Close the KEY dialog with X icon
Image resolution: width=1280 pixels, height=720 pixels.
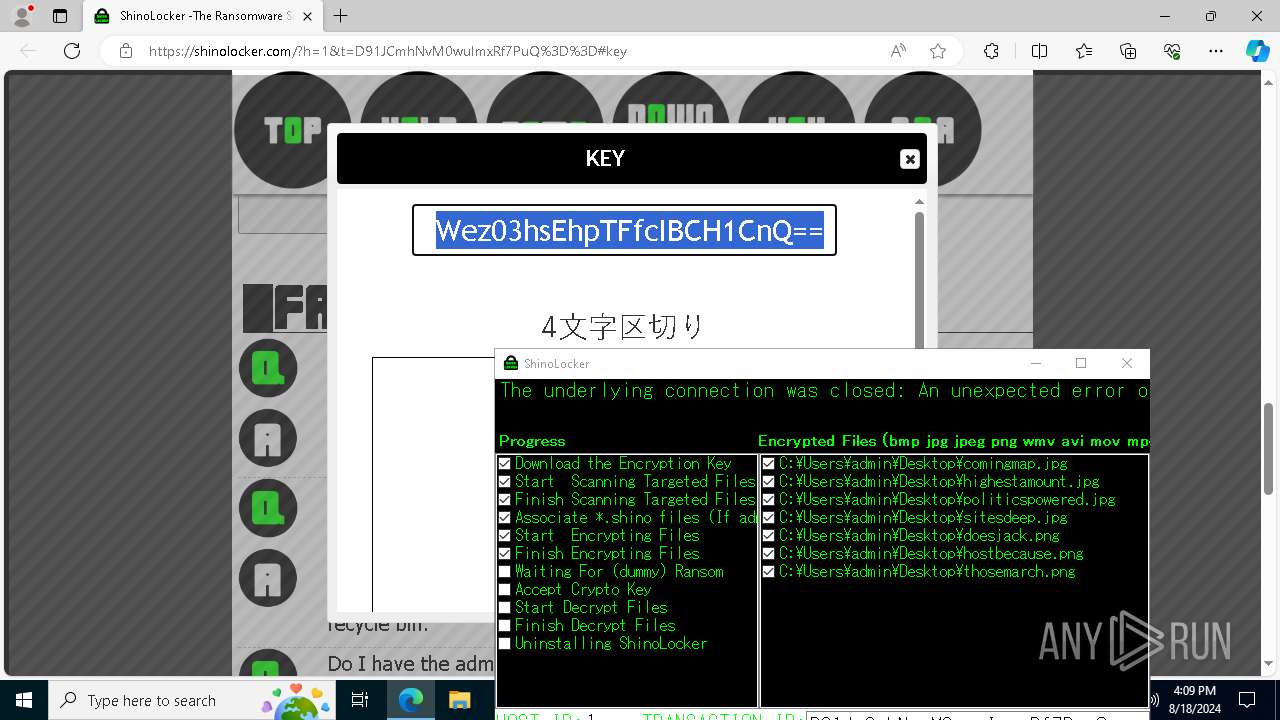click(909, 159)
